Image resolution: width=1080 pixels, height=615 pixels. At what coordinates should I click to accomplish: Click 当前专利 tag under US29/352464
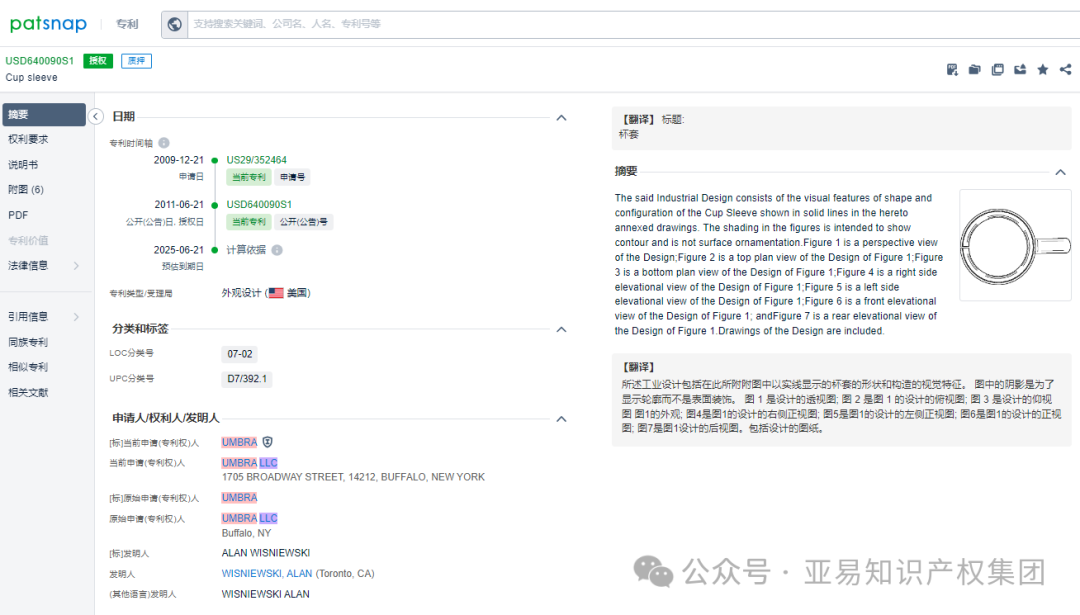point(248,177)
